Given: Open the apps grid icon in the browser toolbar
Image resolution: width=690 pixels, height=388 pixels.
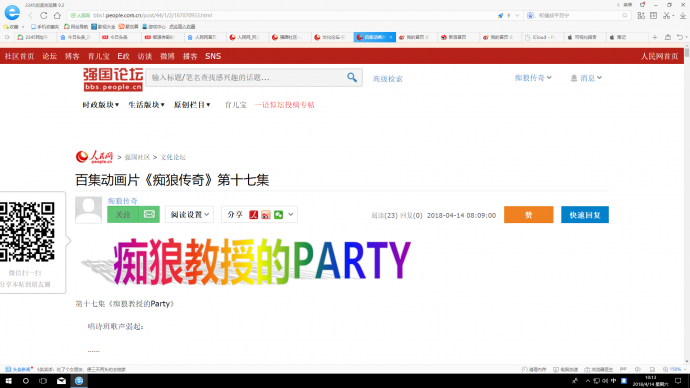Looking at the screenshot, I should point(641,15).
